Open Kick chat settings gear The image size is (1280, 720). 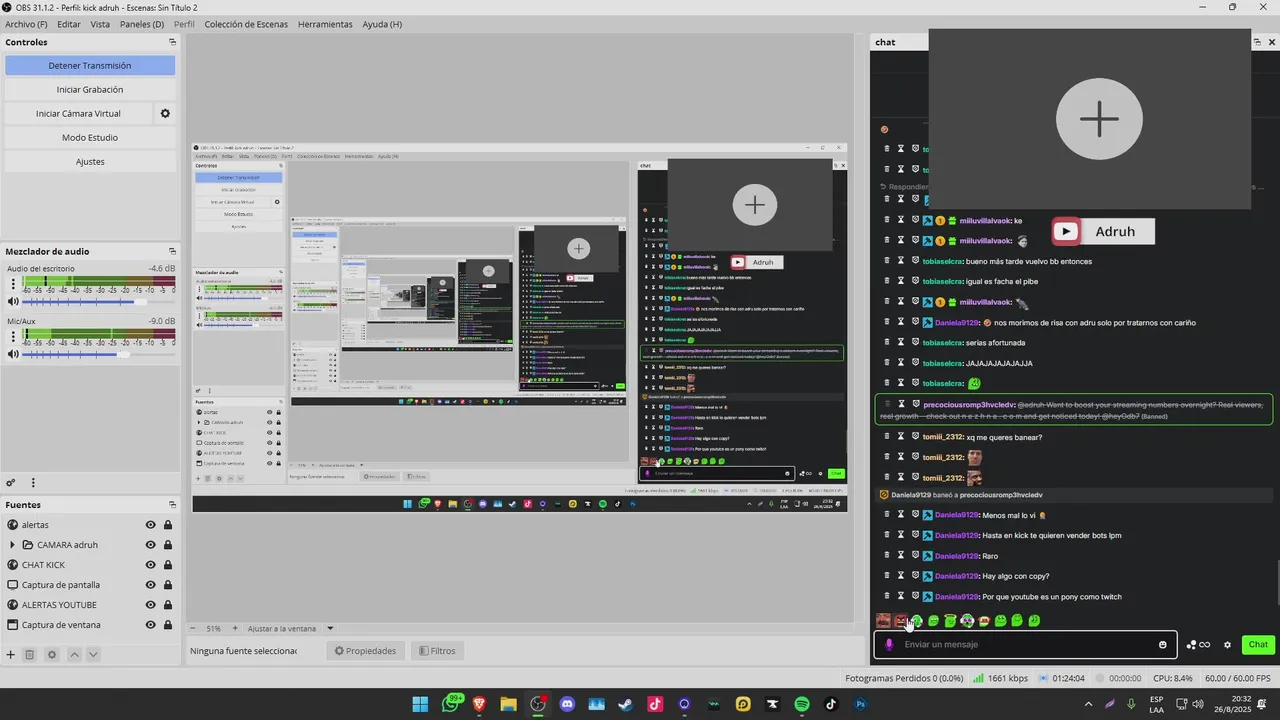[x=1227, y=645]
